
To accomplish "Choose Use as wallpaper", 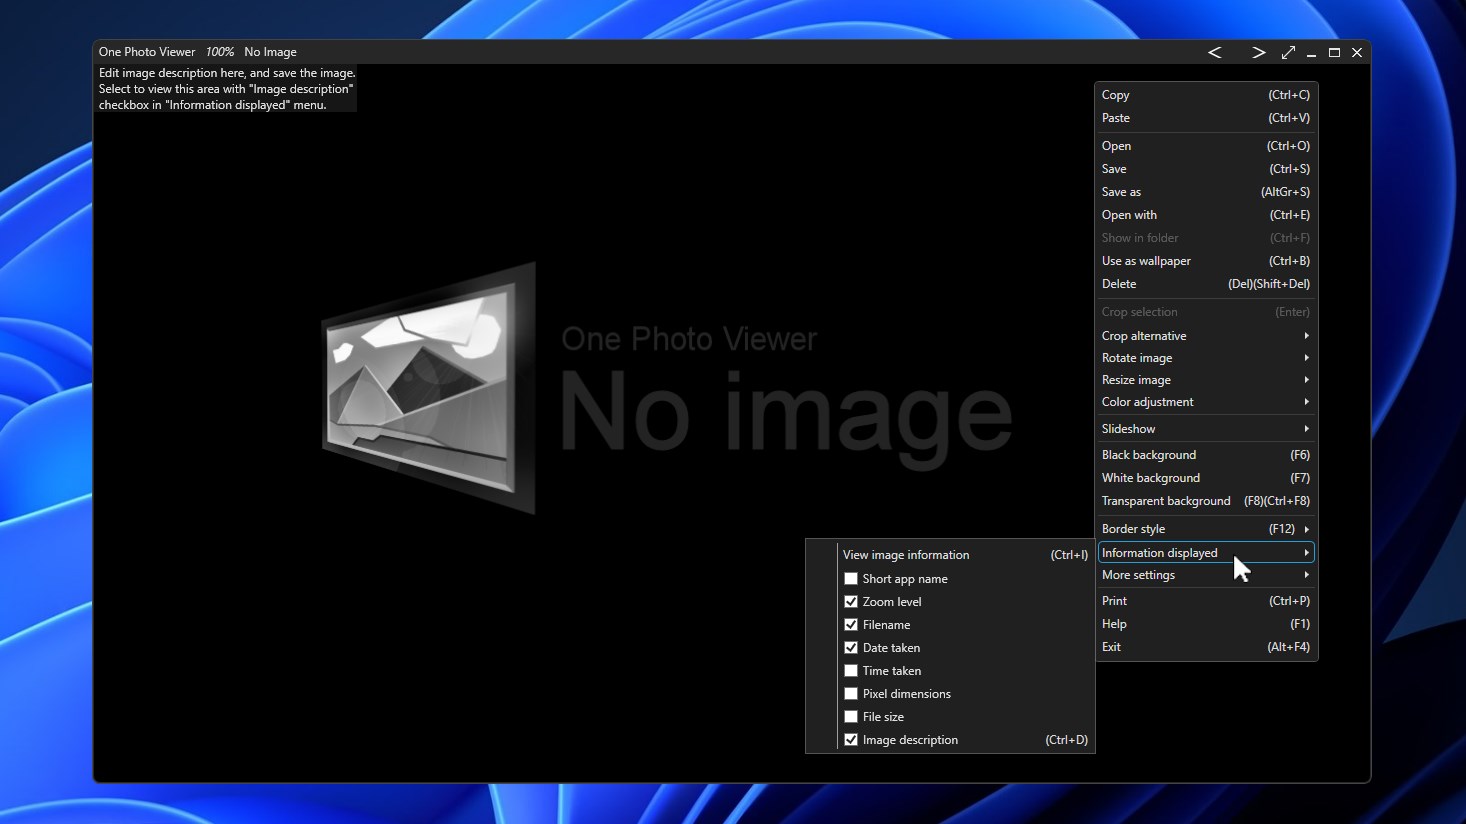I will pos(1146,260).
